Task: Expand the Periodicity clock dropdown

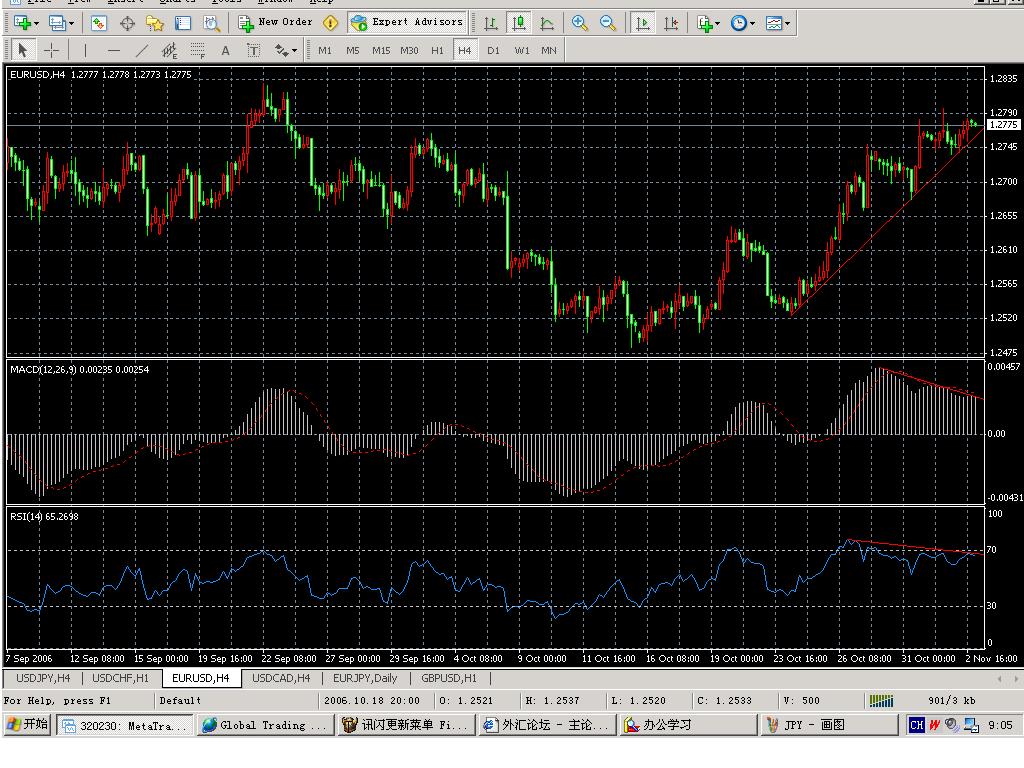Action: pos(752,23)
